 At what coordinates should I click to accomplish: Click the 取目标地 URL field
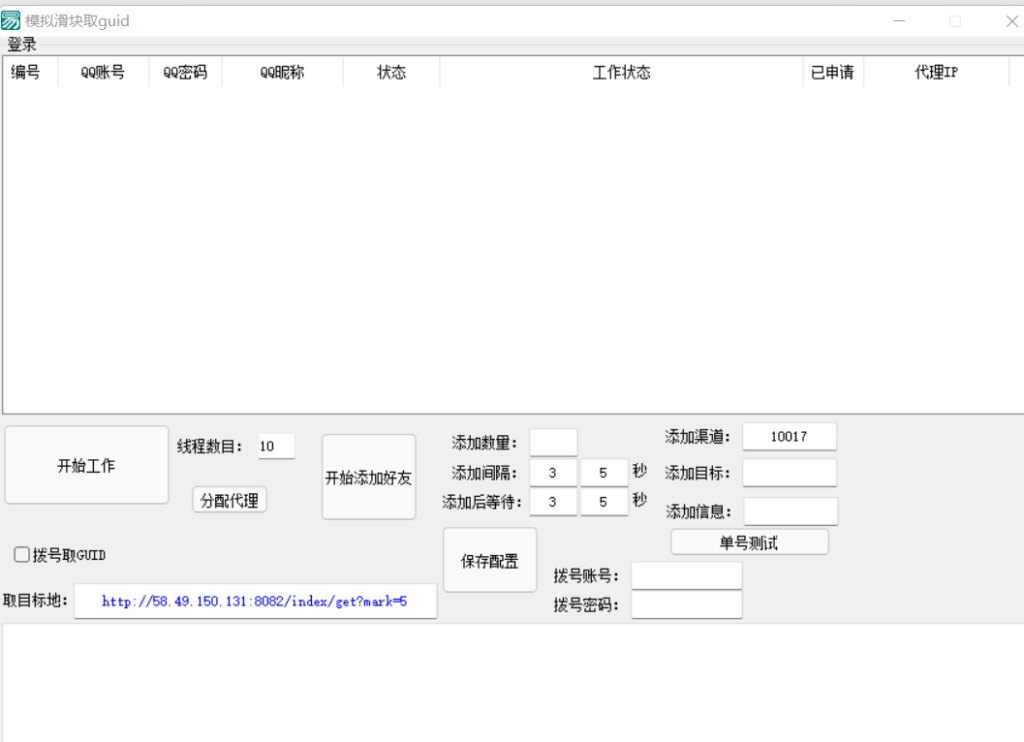point(255,602)
